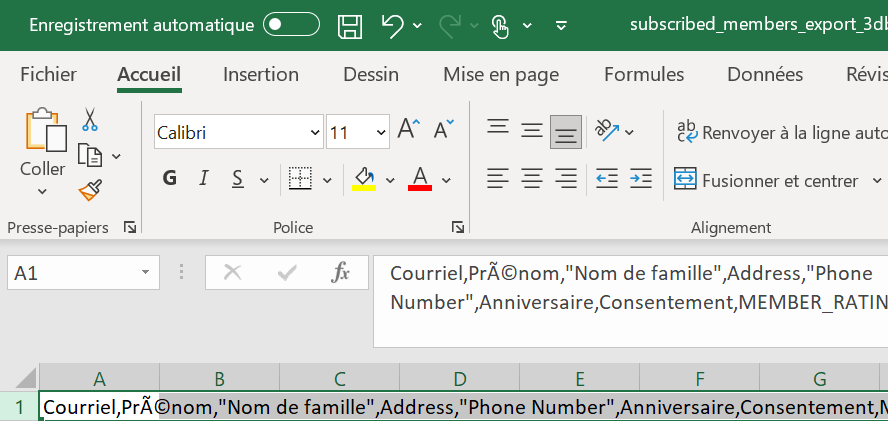This screenshot has height=421, width=888.
Task: Open the Copy options dropdown arrow
Action: pyautogui.click(x=116, y=156)
